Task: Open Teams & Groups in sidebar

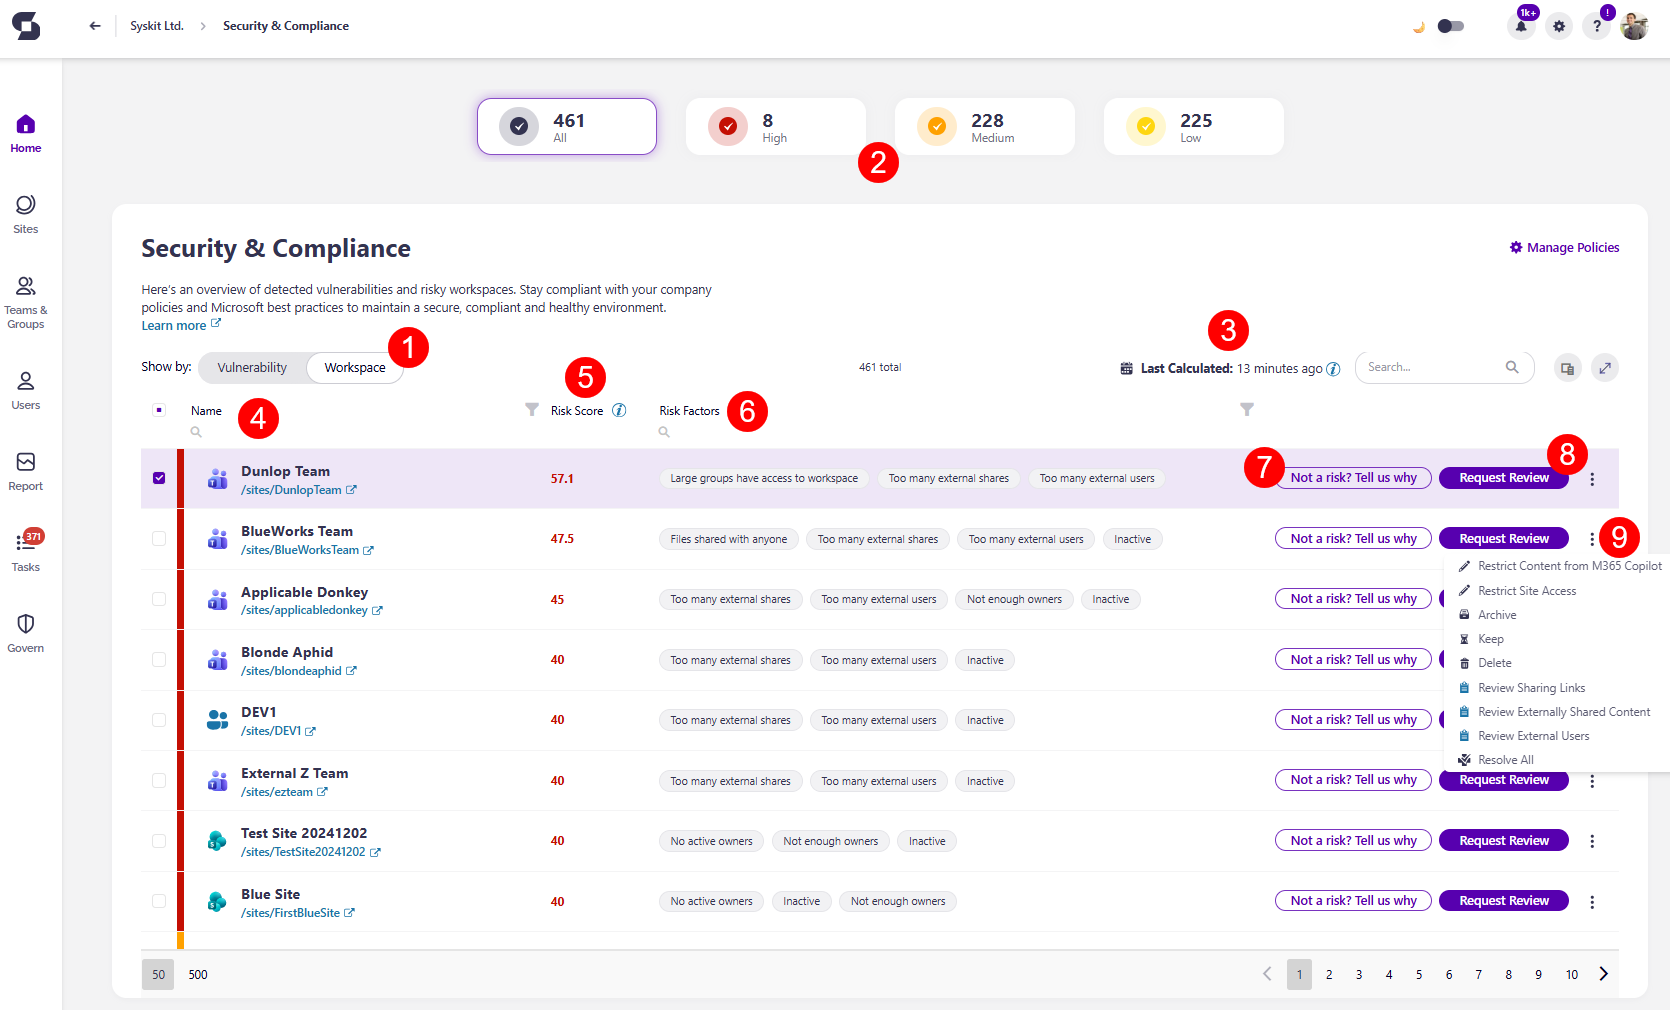Action: coord(25,301)
